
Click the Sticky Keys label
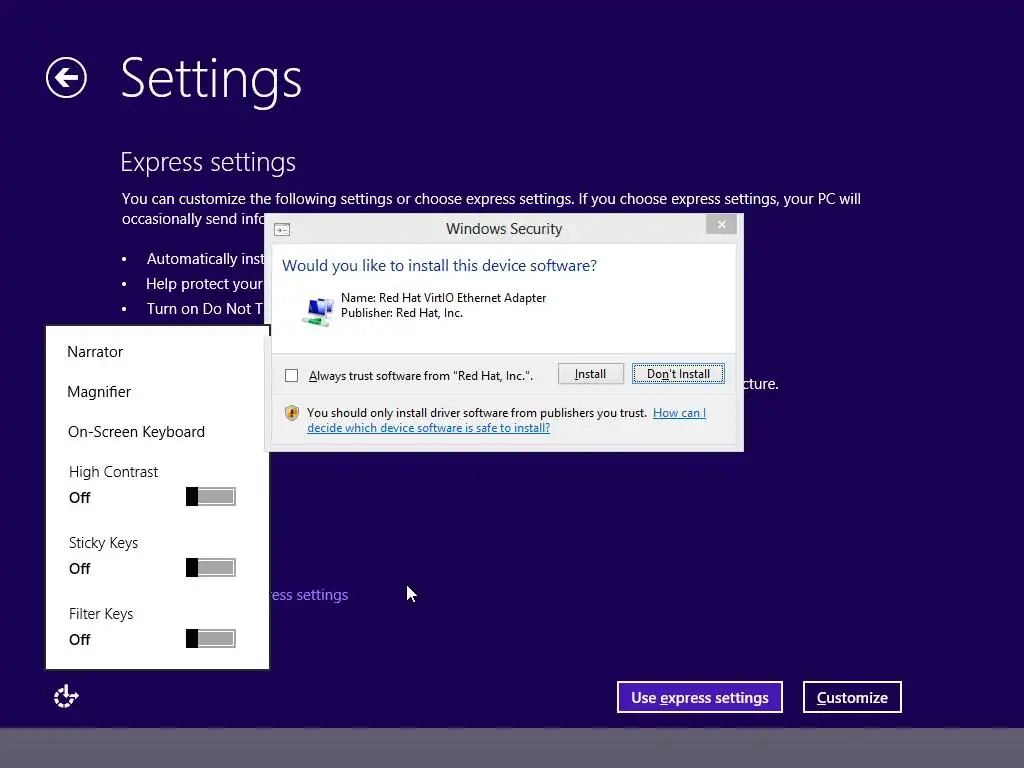click(x=103, y=543)
